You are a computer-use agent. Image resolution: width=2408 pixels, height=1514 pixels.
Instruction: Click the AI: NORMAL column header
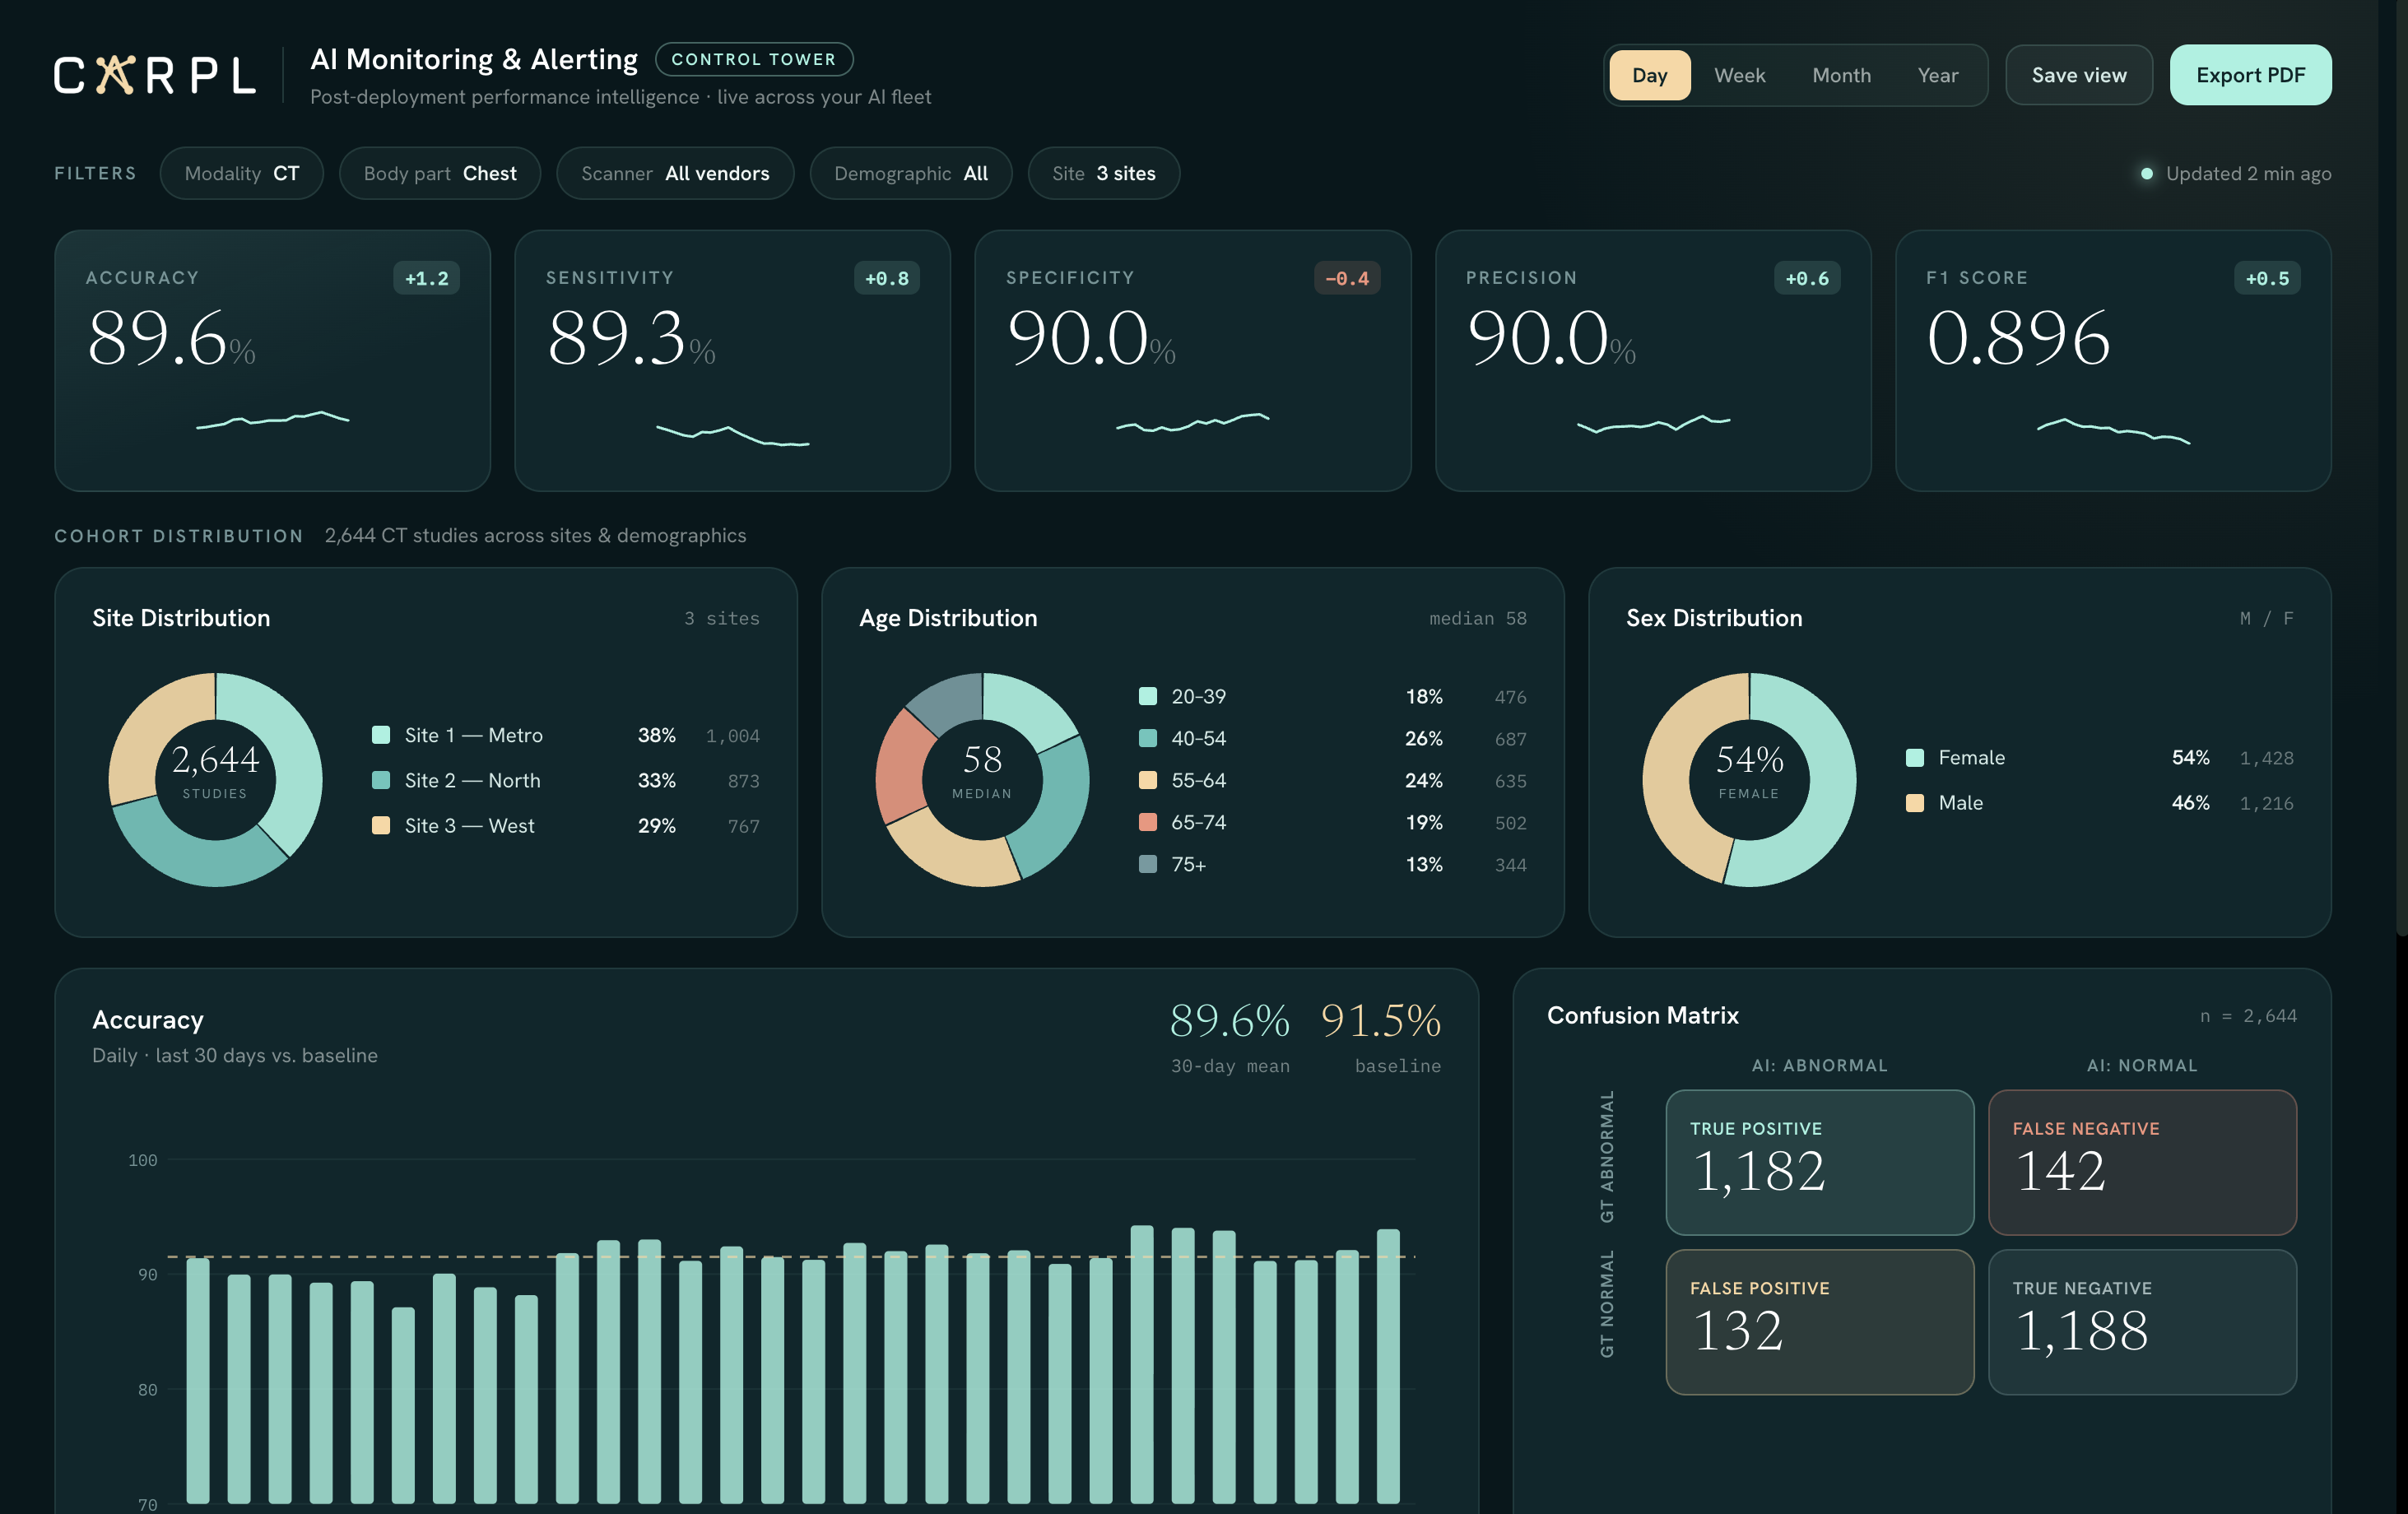click(2142, 1066)
